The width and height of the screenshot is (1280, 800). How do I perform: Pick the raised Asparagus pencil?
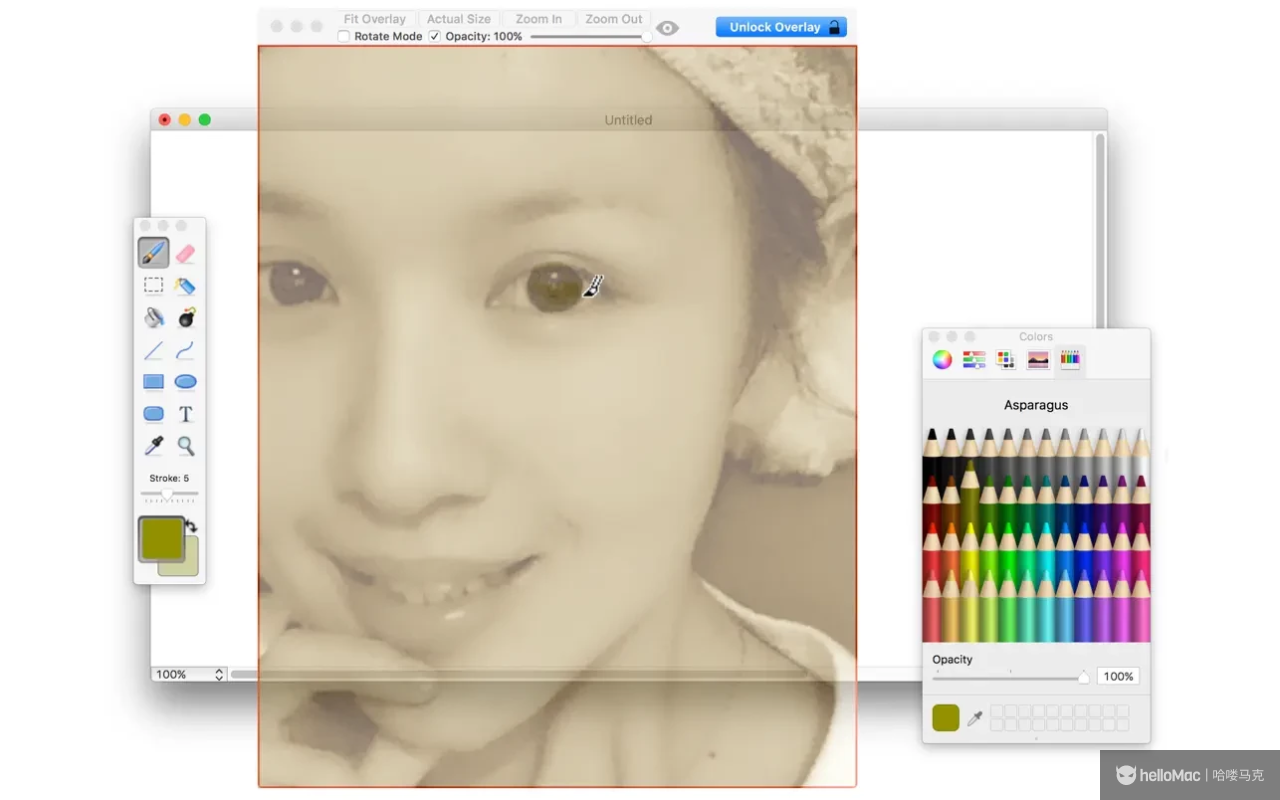point(969,485)
